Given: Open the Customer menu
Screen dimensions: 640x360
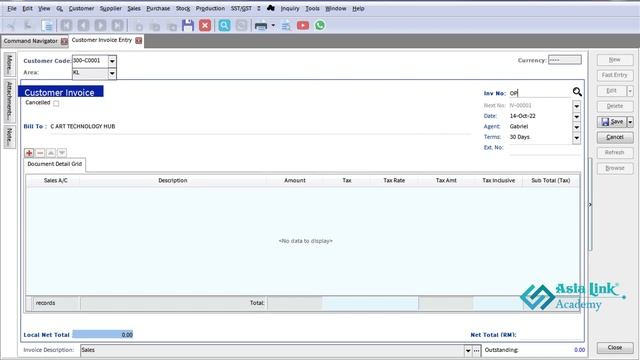Looking at the screenshot, I should [81, 8].
